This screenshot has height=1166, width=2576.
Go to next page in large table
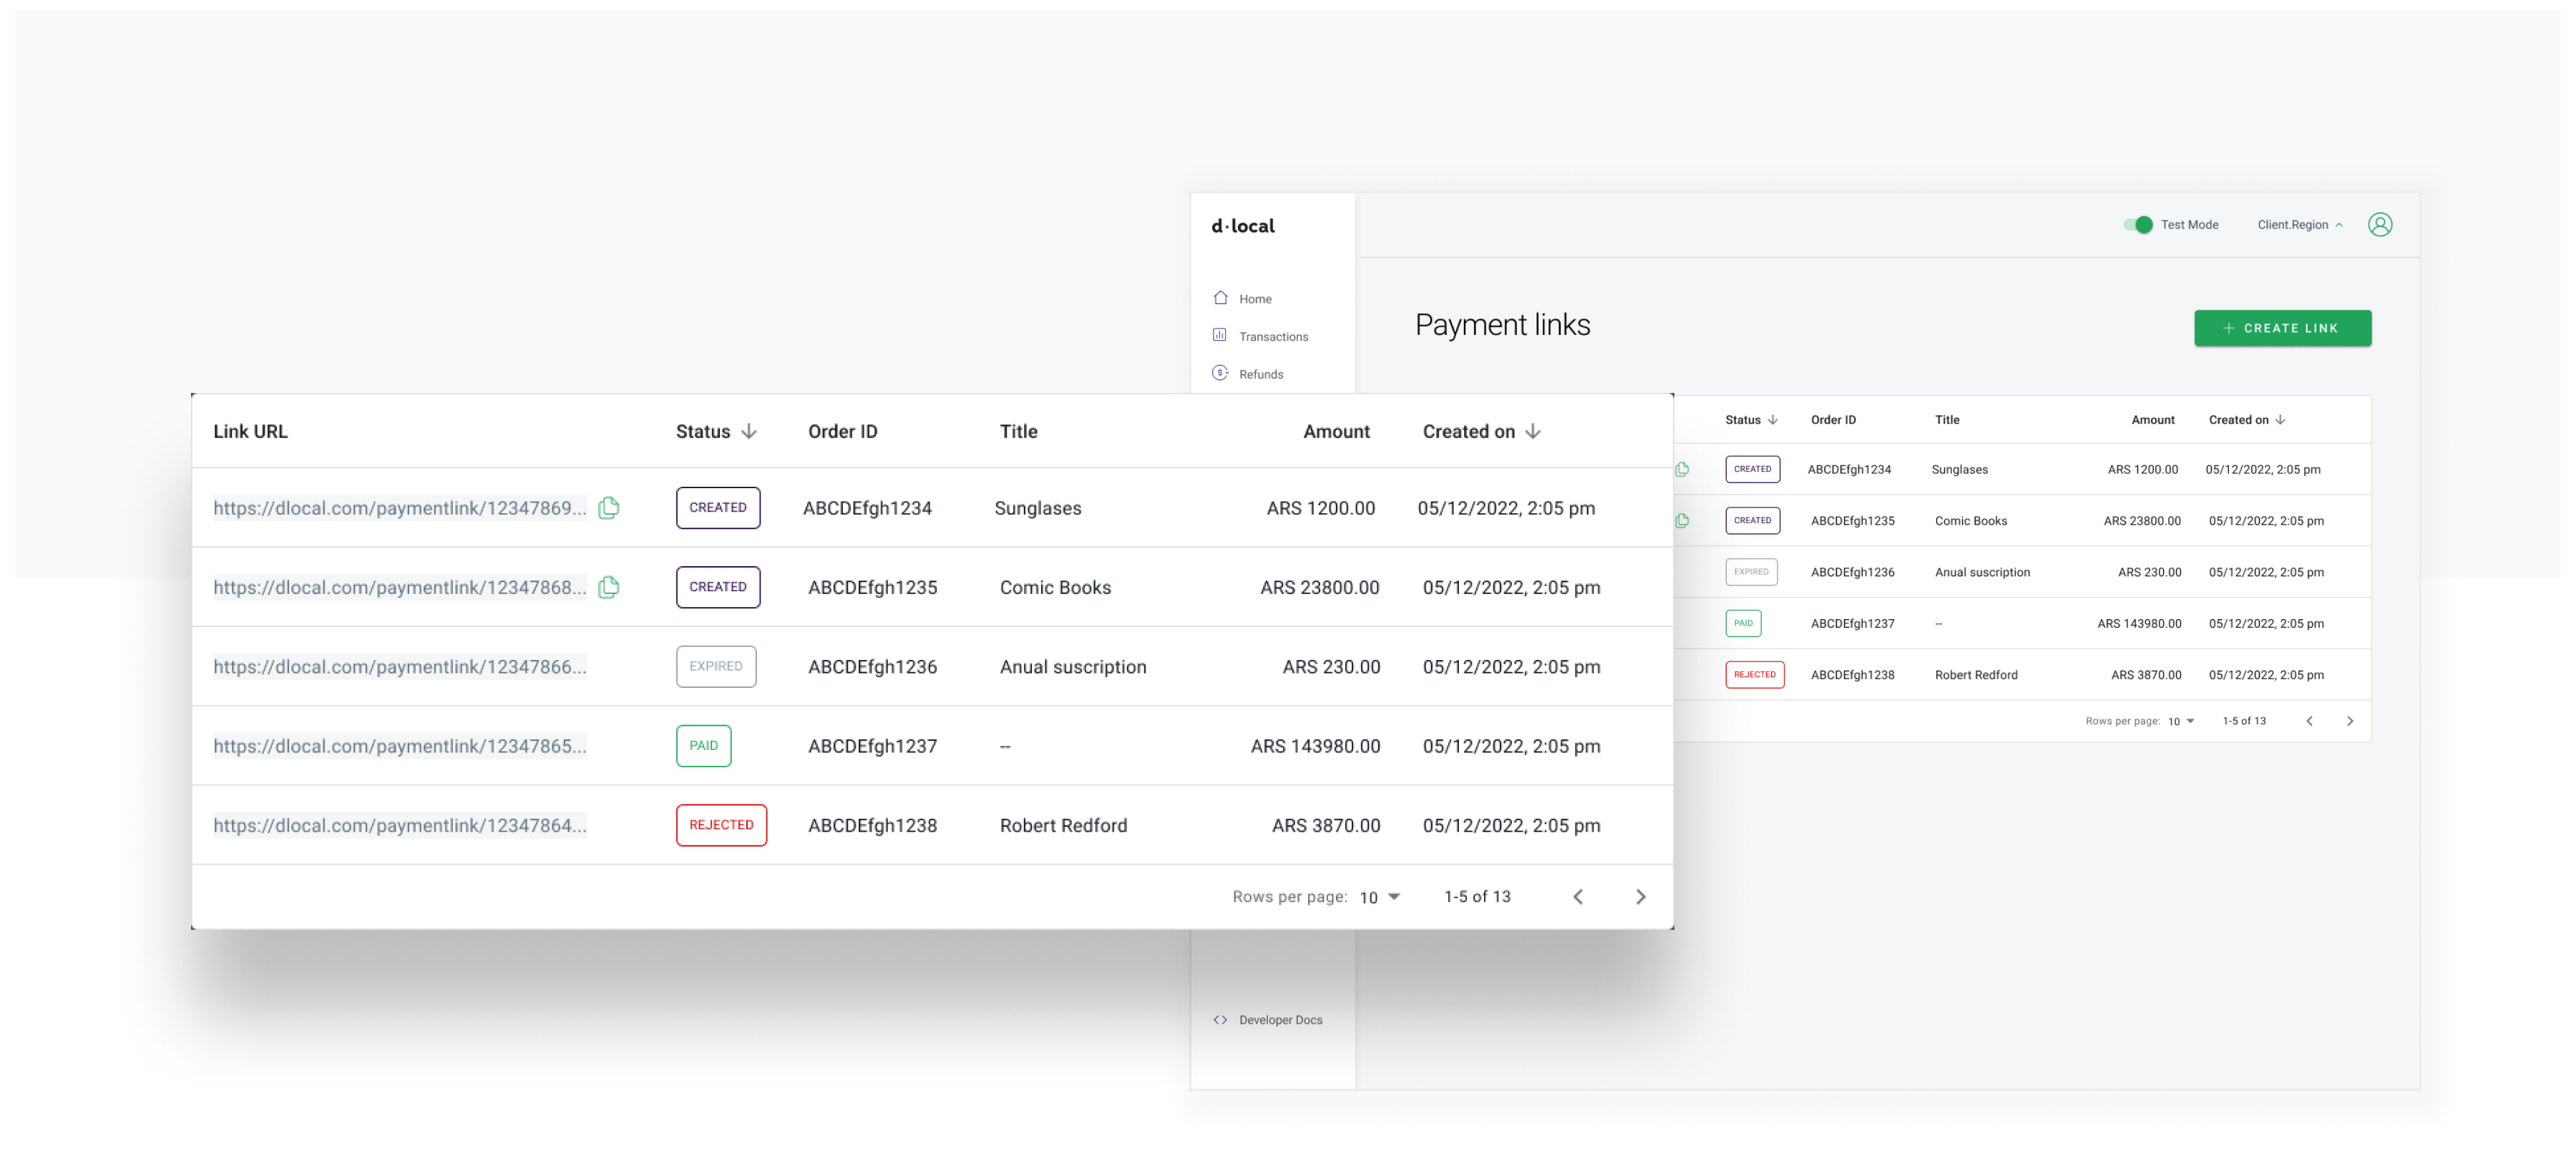1640,897
